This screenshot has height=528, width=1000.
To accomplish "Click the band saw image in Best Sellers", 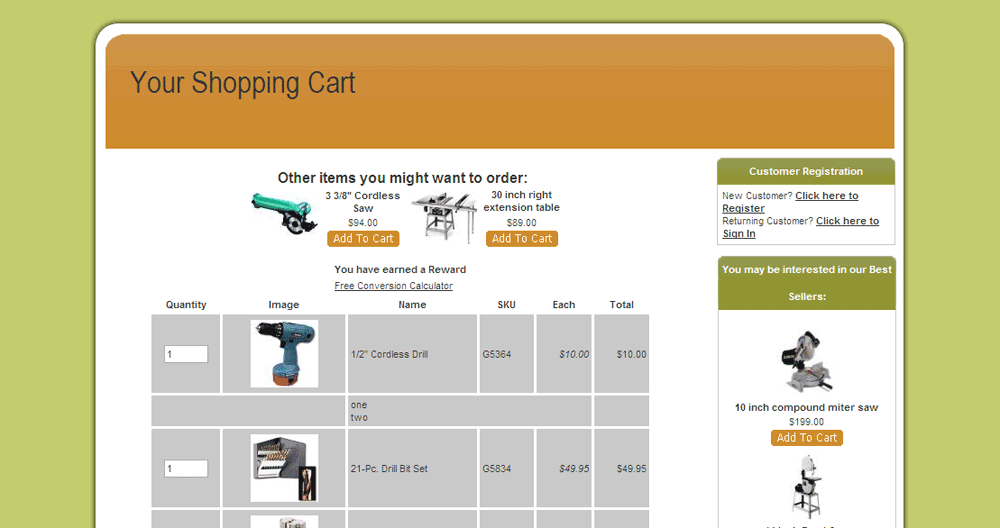I will [806, 486].
